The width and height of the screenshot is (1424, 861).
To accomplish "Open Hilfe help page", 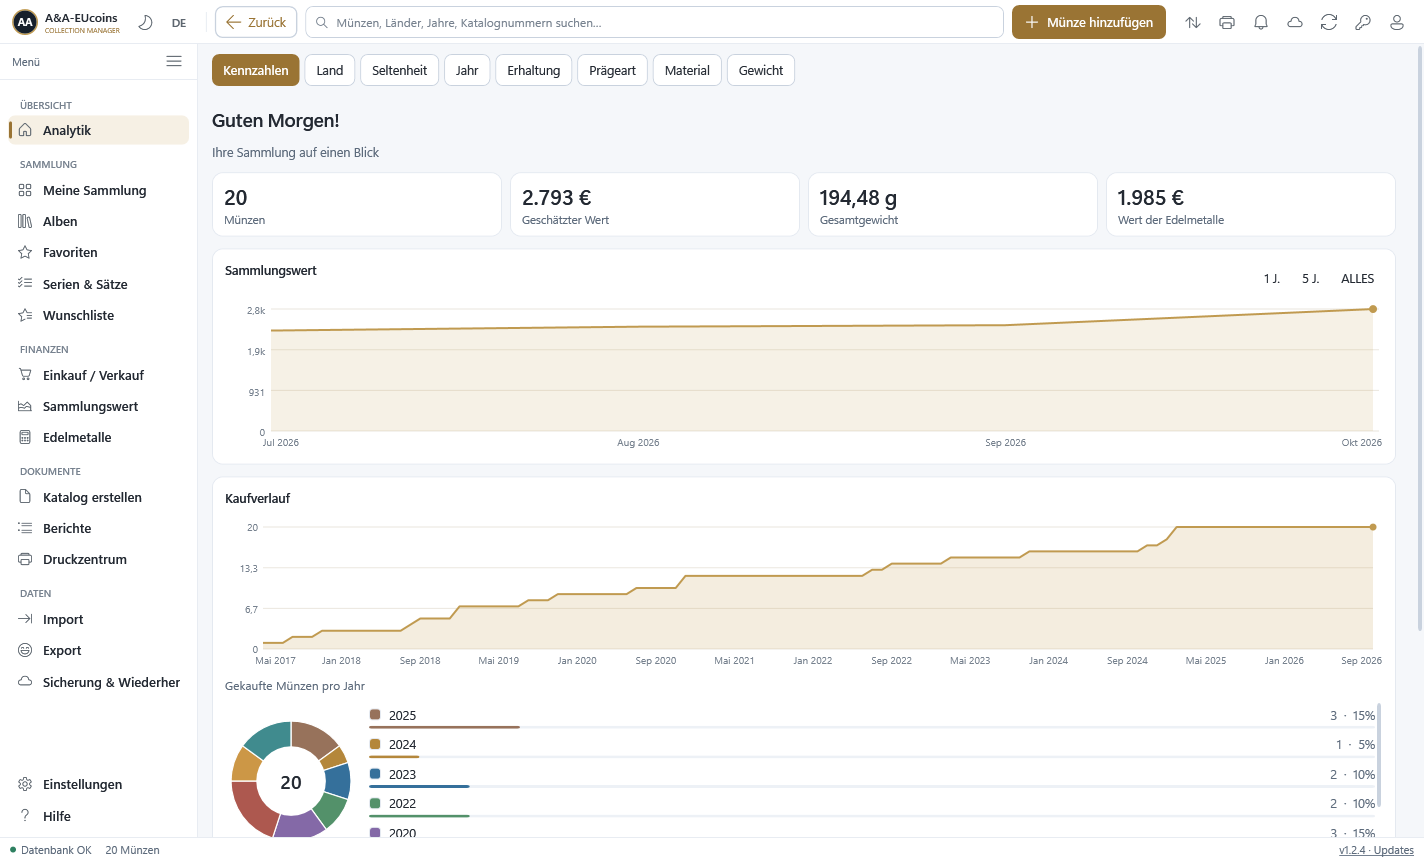I will 99,816.
